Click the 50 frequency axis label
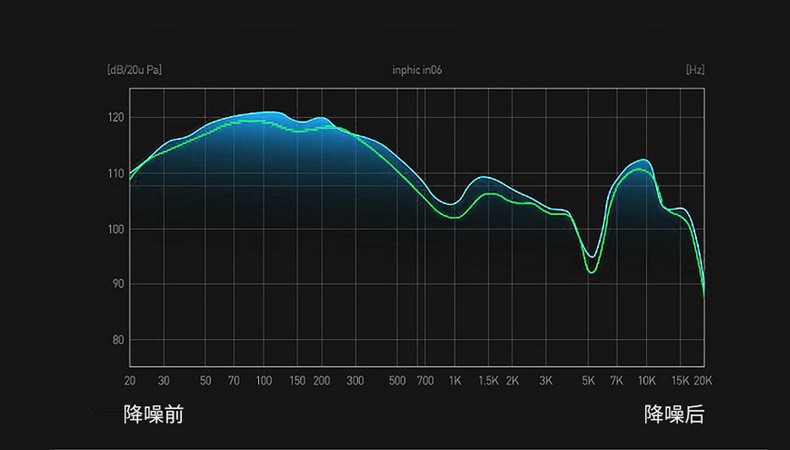790x450 pixels. click(x=206, y=381)
